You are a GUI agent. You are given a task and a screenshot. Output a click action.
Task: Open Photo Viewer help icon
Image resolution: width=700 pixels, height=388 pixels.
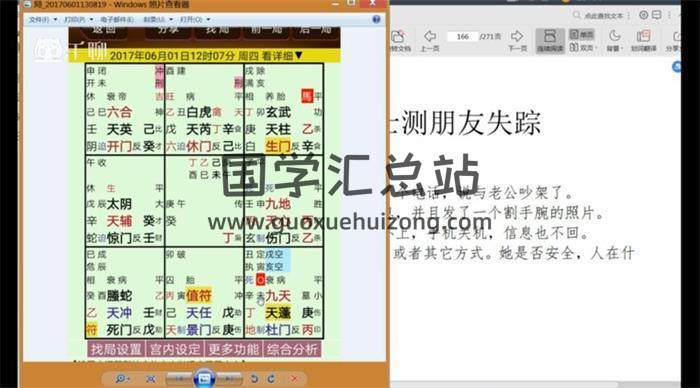point(376,19)
